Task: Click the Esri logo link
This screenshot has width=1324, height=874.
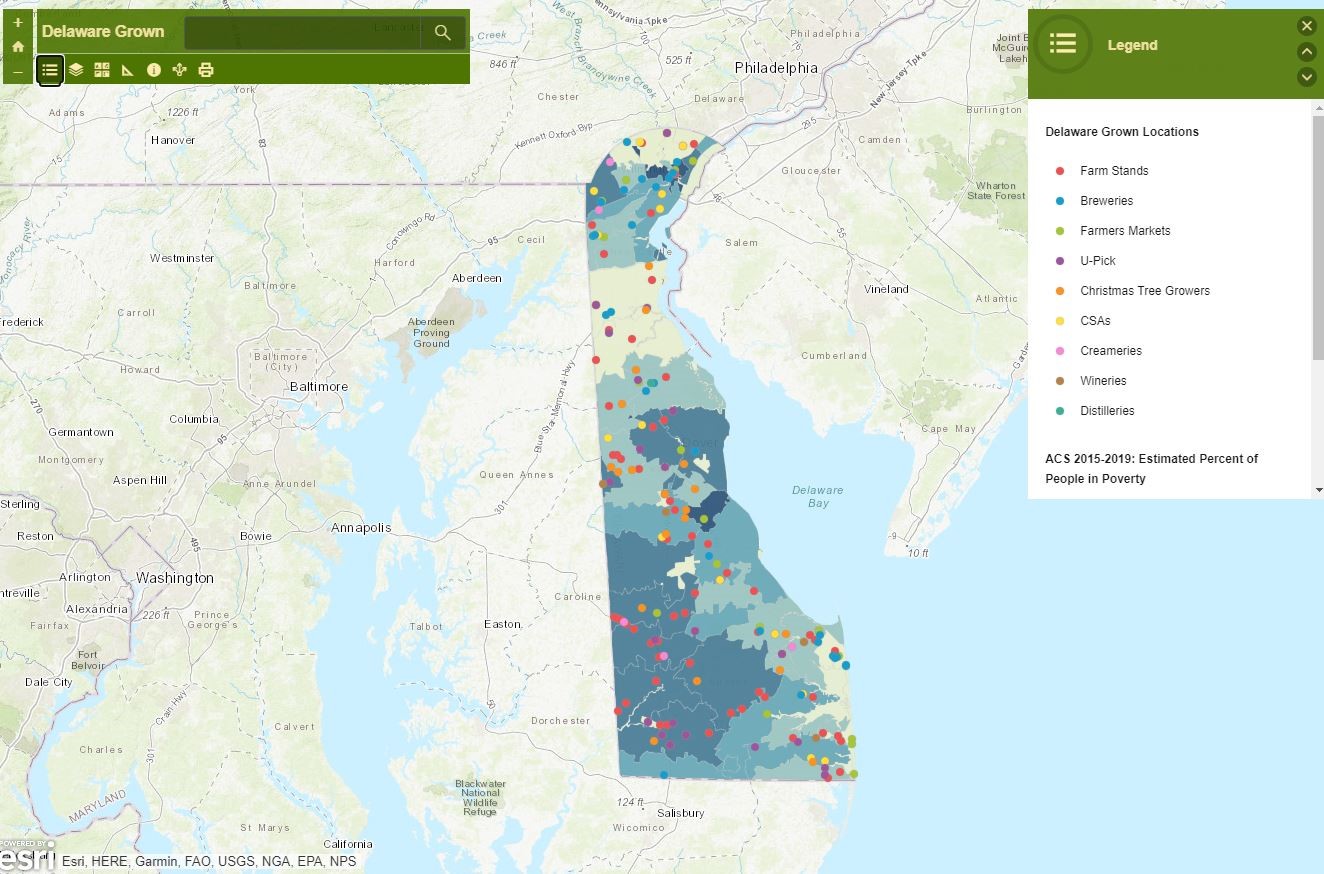Action: coord(27,858)
